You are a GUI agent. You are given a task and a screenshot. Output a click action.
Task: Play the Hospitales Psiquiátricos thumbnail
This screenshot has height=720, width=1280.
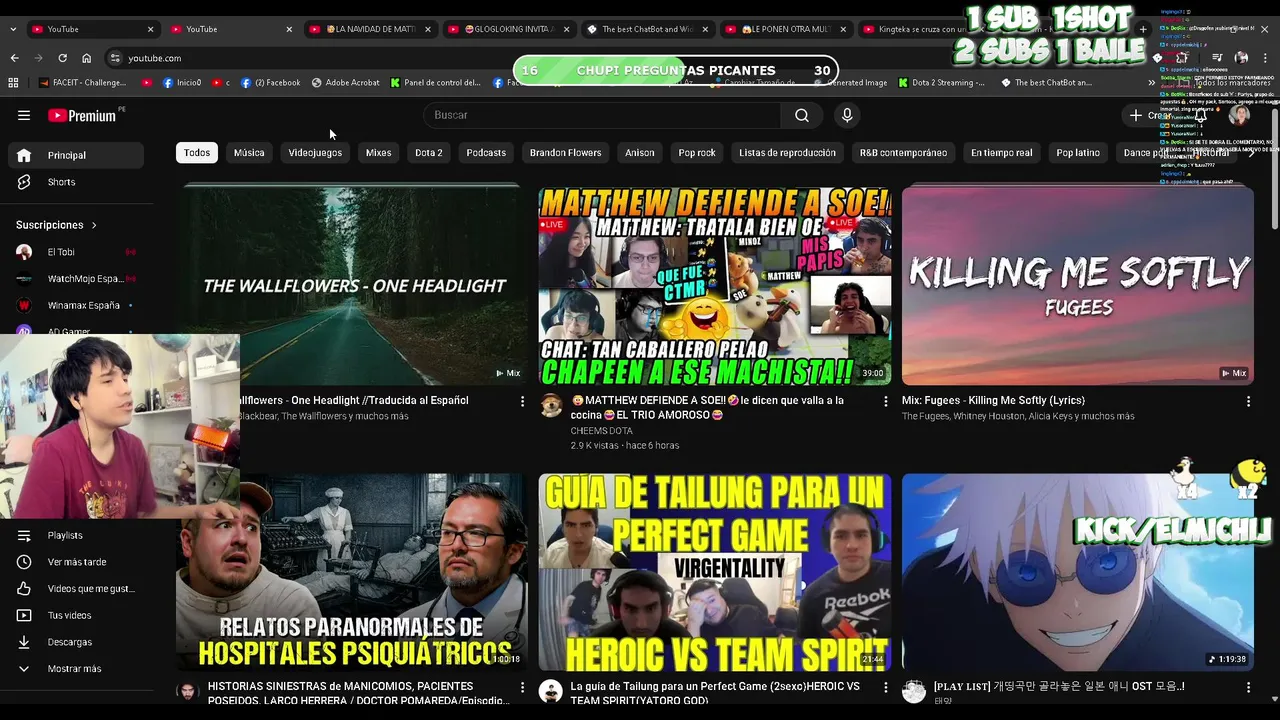pyautogui.click(x=352, y=572)
